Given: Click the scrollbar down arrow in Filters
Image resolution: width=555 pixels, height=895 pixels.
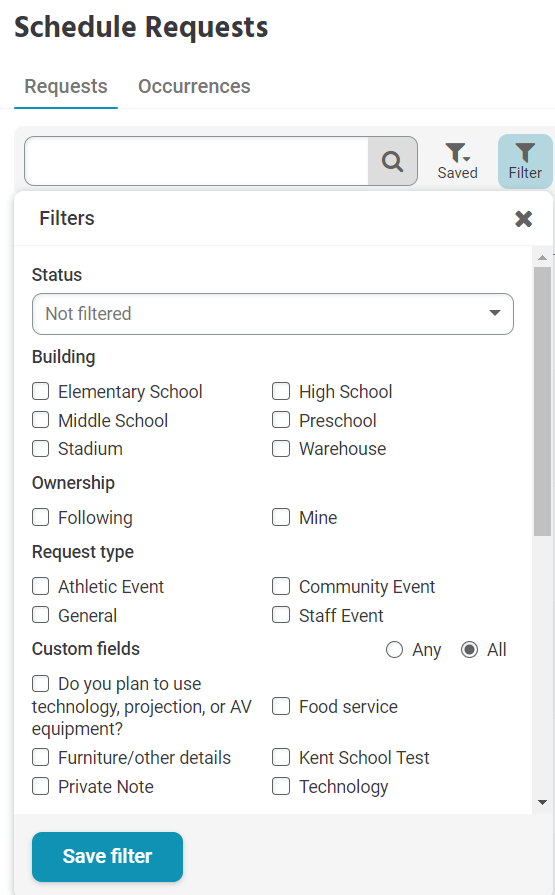Looking at the screenshot, I should [x=542, y=803].
